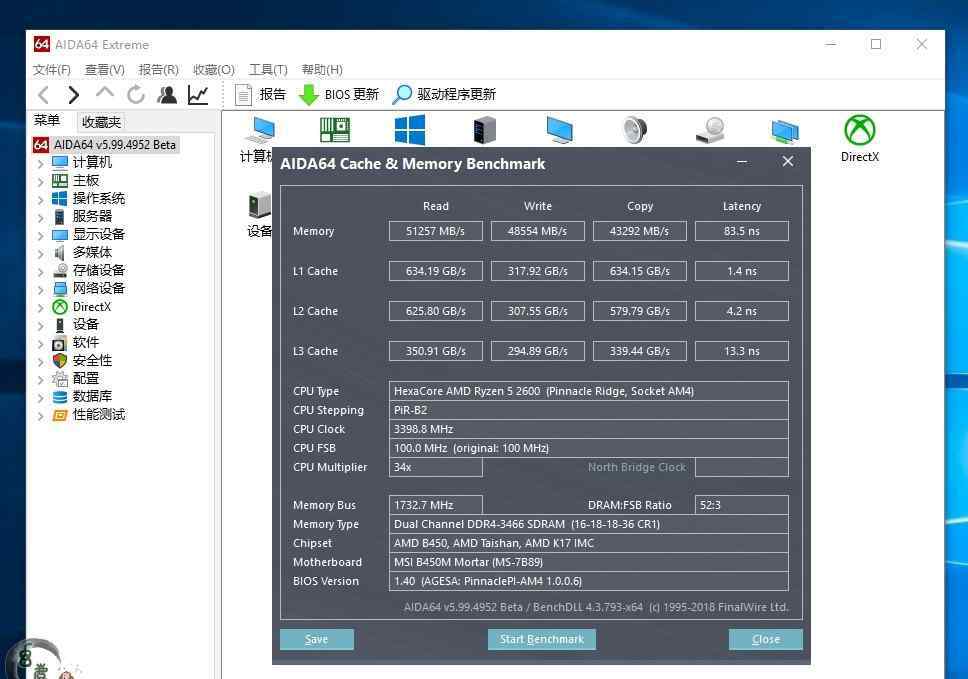
Task: Click the AIDA64 Extreme title bar logo
Action: coord(41,44)
